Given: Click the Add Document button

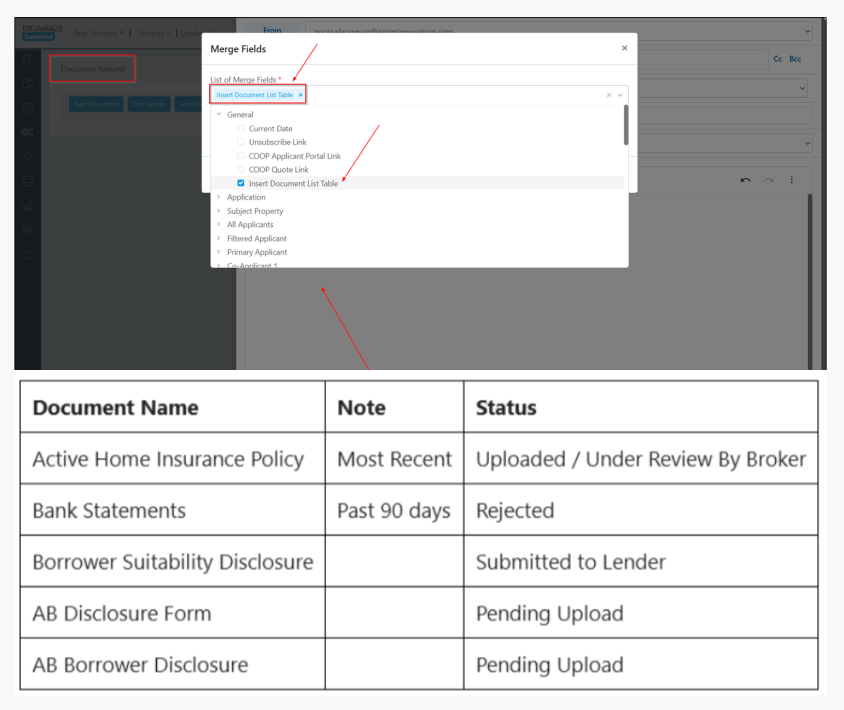Looking at the screenshot, I should tap(96, 104).
